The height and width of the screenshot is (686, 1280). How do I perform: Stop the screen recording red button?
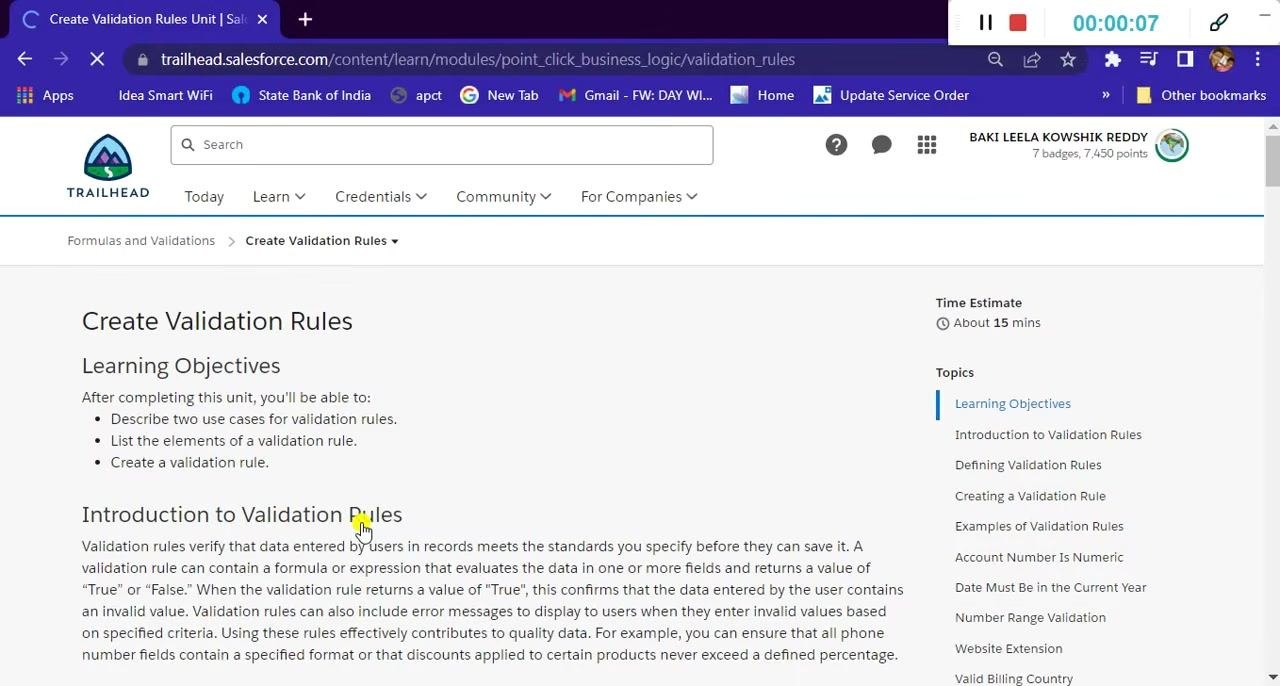tap(1018, 22)
